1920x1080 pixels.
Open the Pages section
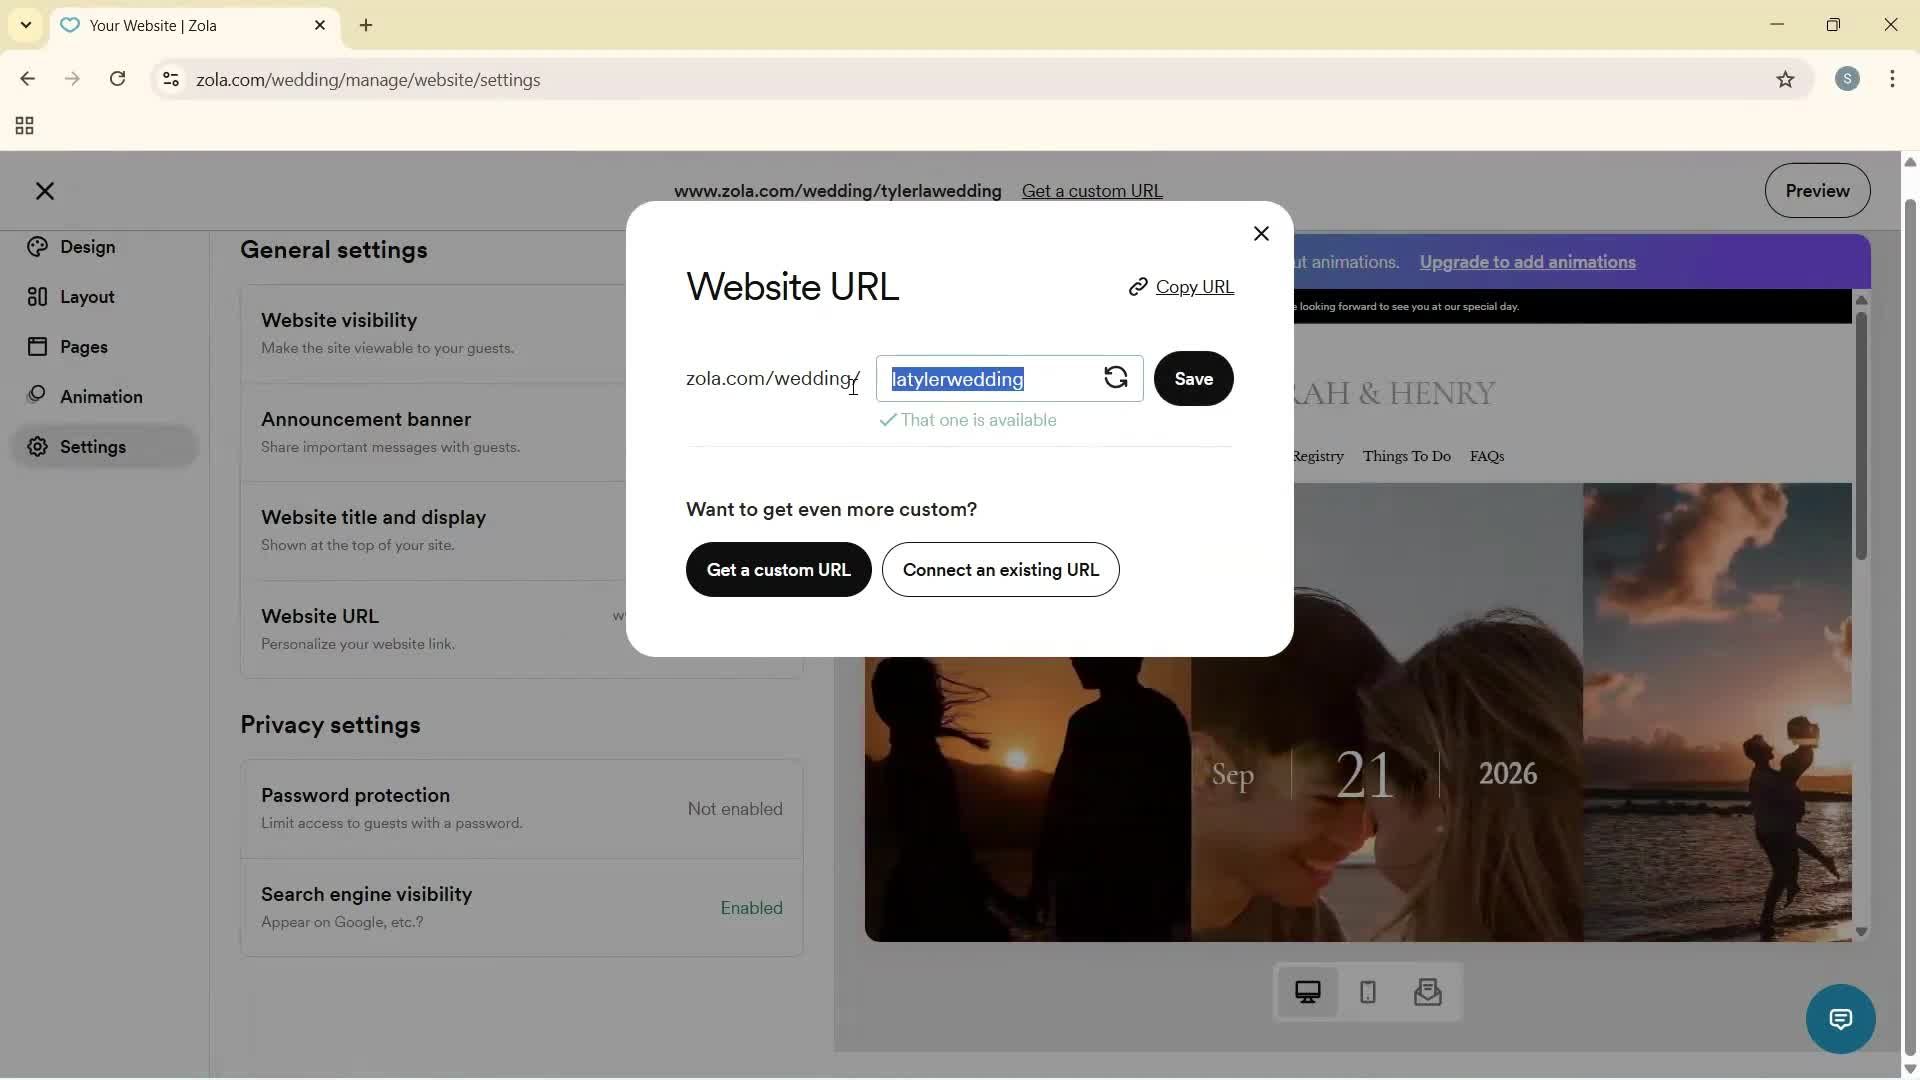(83, 346)
